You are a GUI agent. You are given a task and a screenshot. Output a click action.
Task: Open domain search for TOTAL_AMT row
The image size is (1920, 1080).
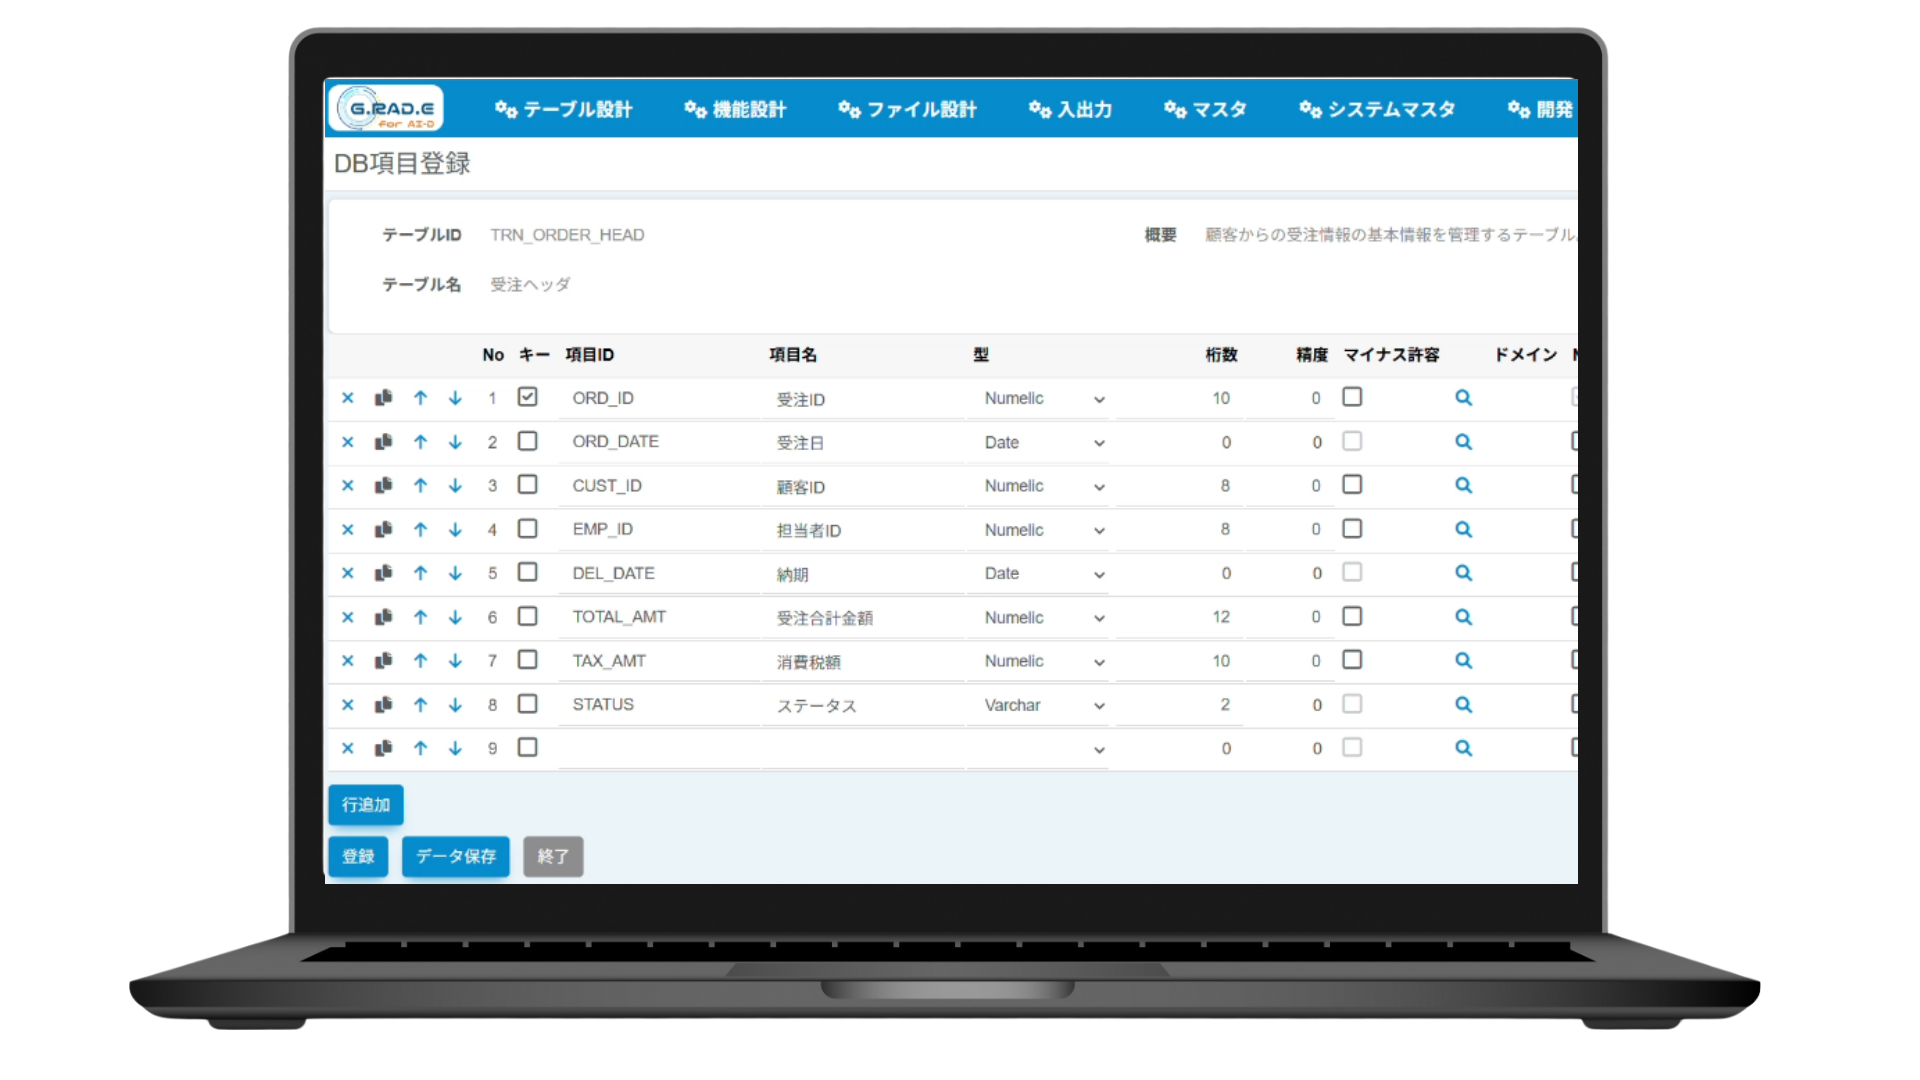tap(1463, 617)
